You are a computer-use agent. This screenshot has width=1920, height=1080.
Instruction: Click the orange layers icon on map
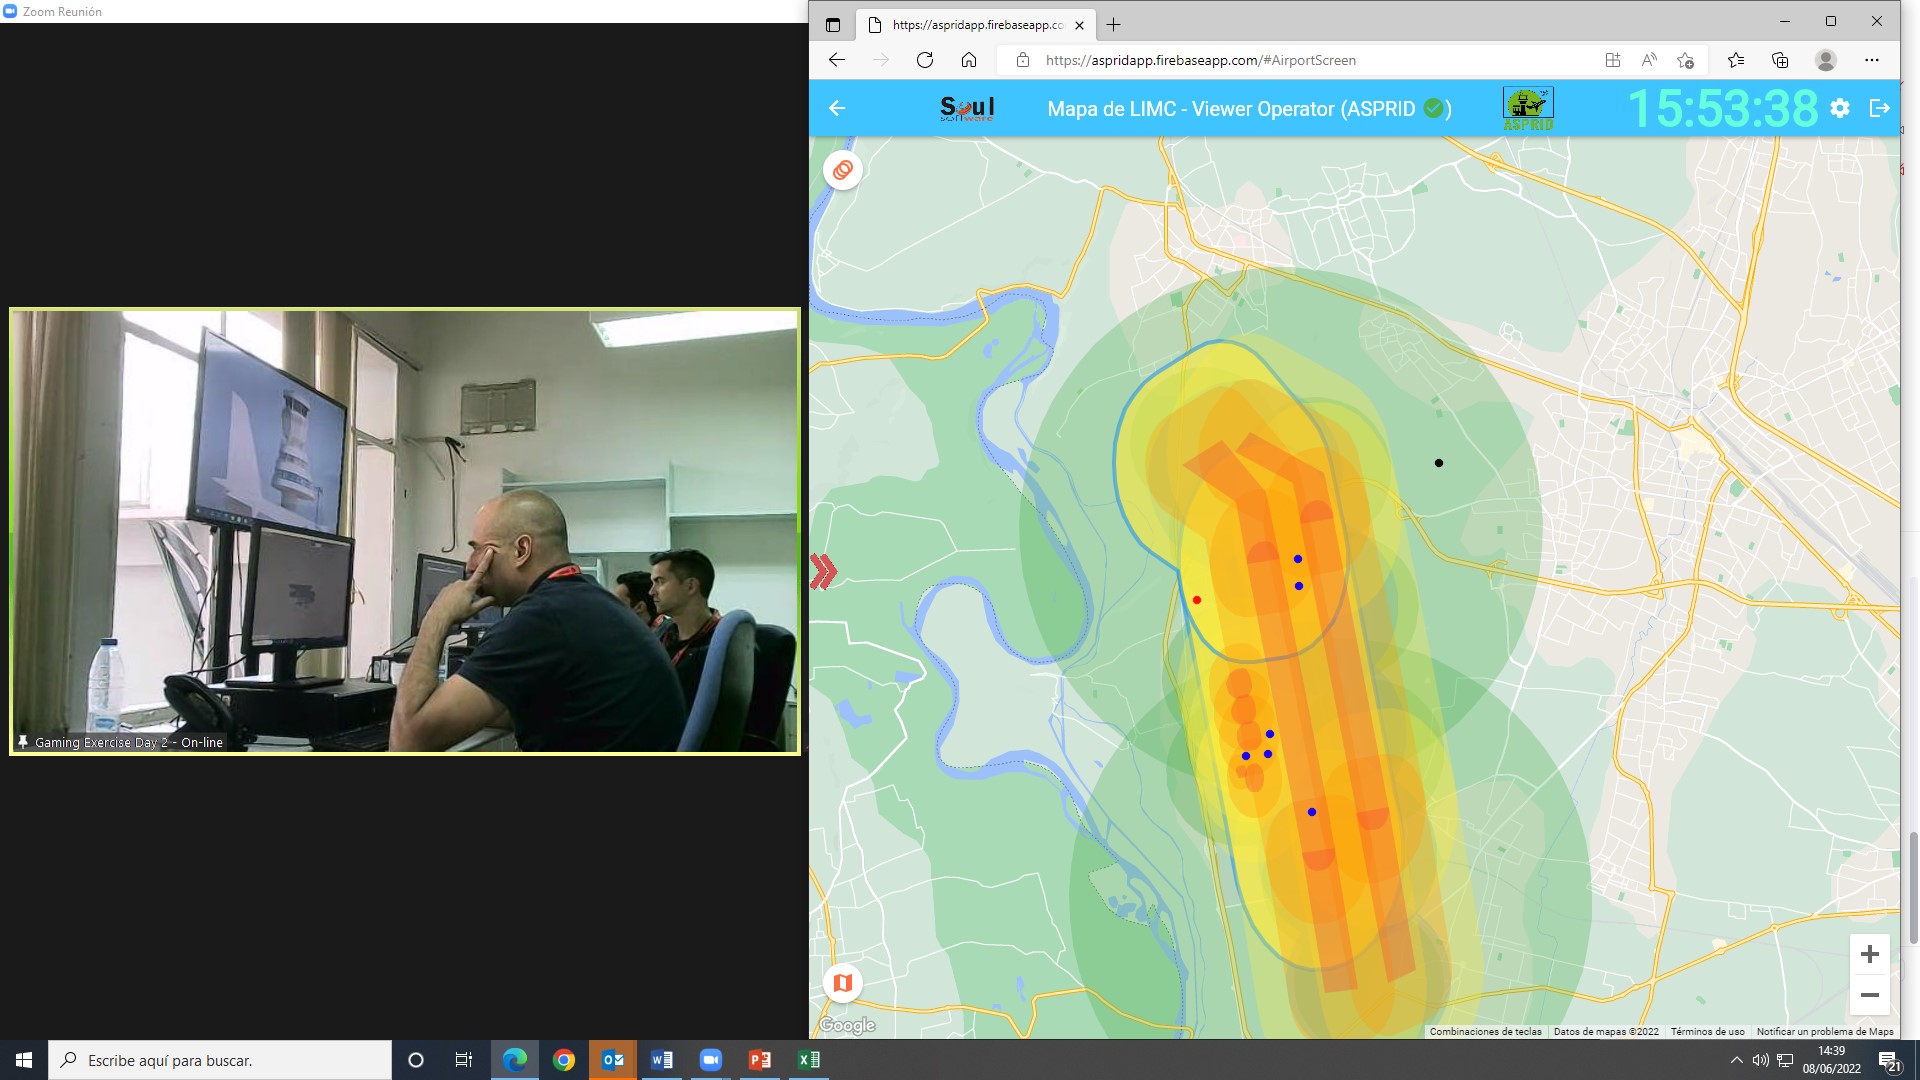(843, 170)
